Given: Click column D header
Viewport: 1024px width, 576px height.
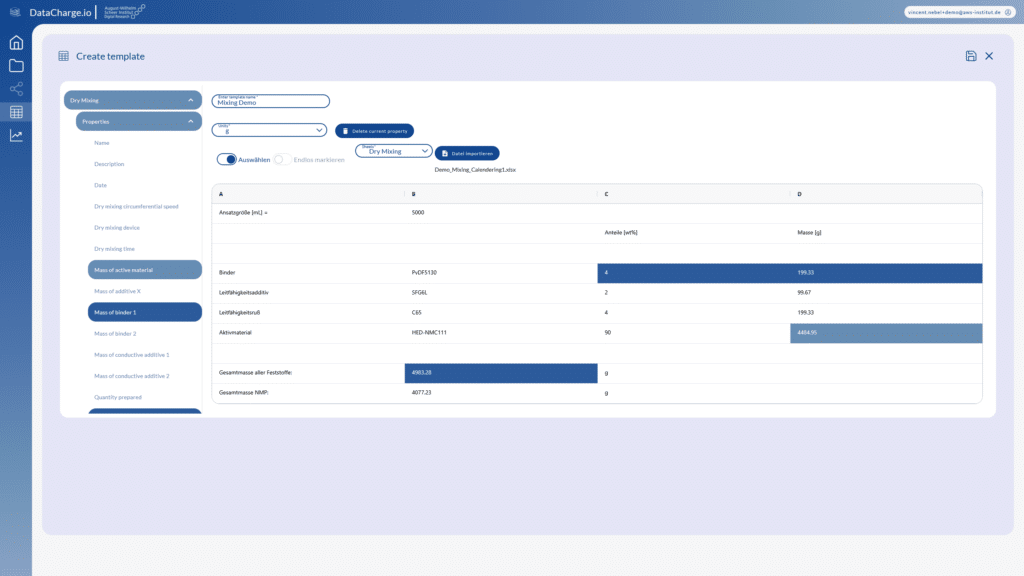Looking at the screenshot, I should coord(886,194).
